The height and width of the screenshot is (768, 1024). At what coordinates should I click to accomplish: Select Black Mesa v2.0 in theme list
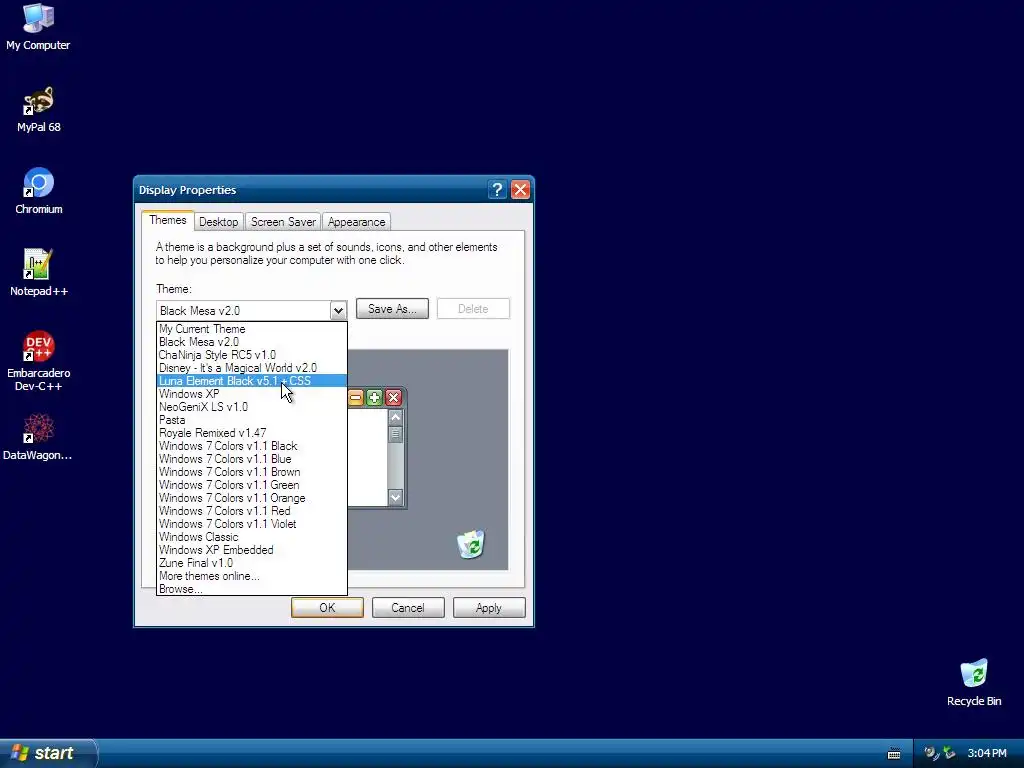pyautogui.click(x=252, y=342)
